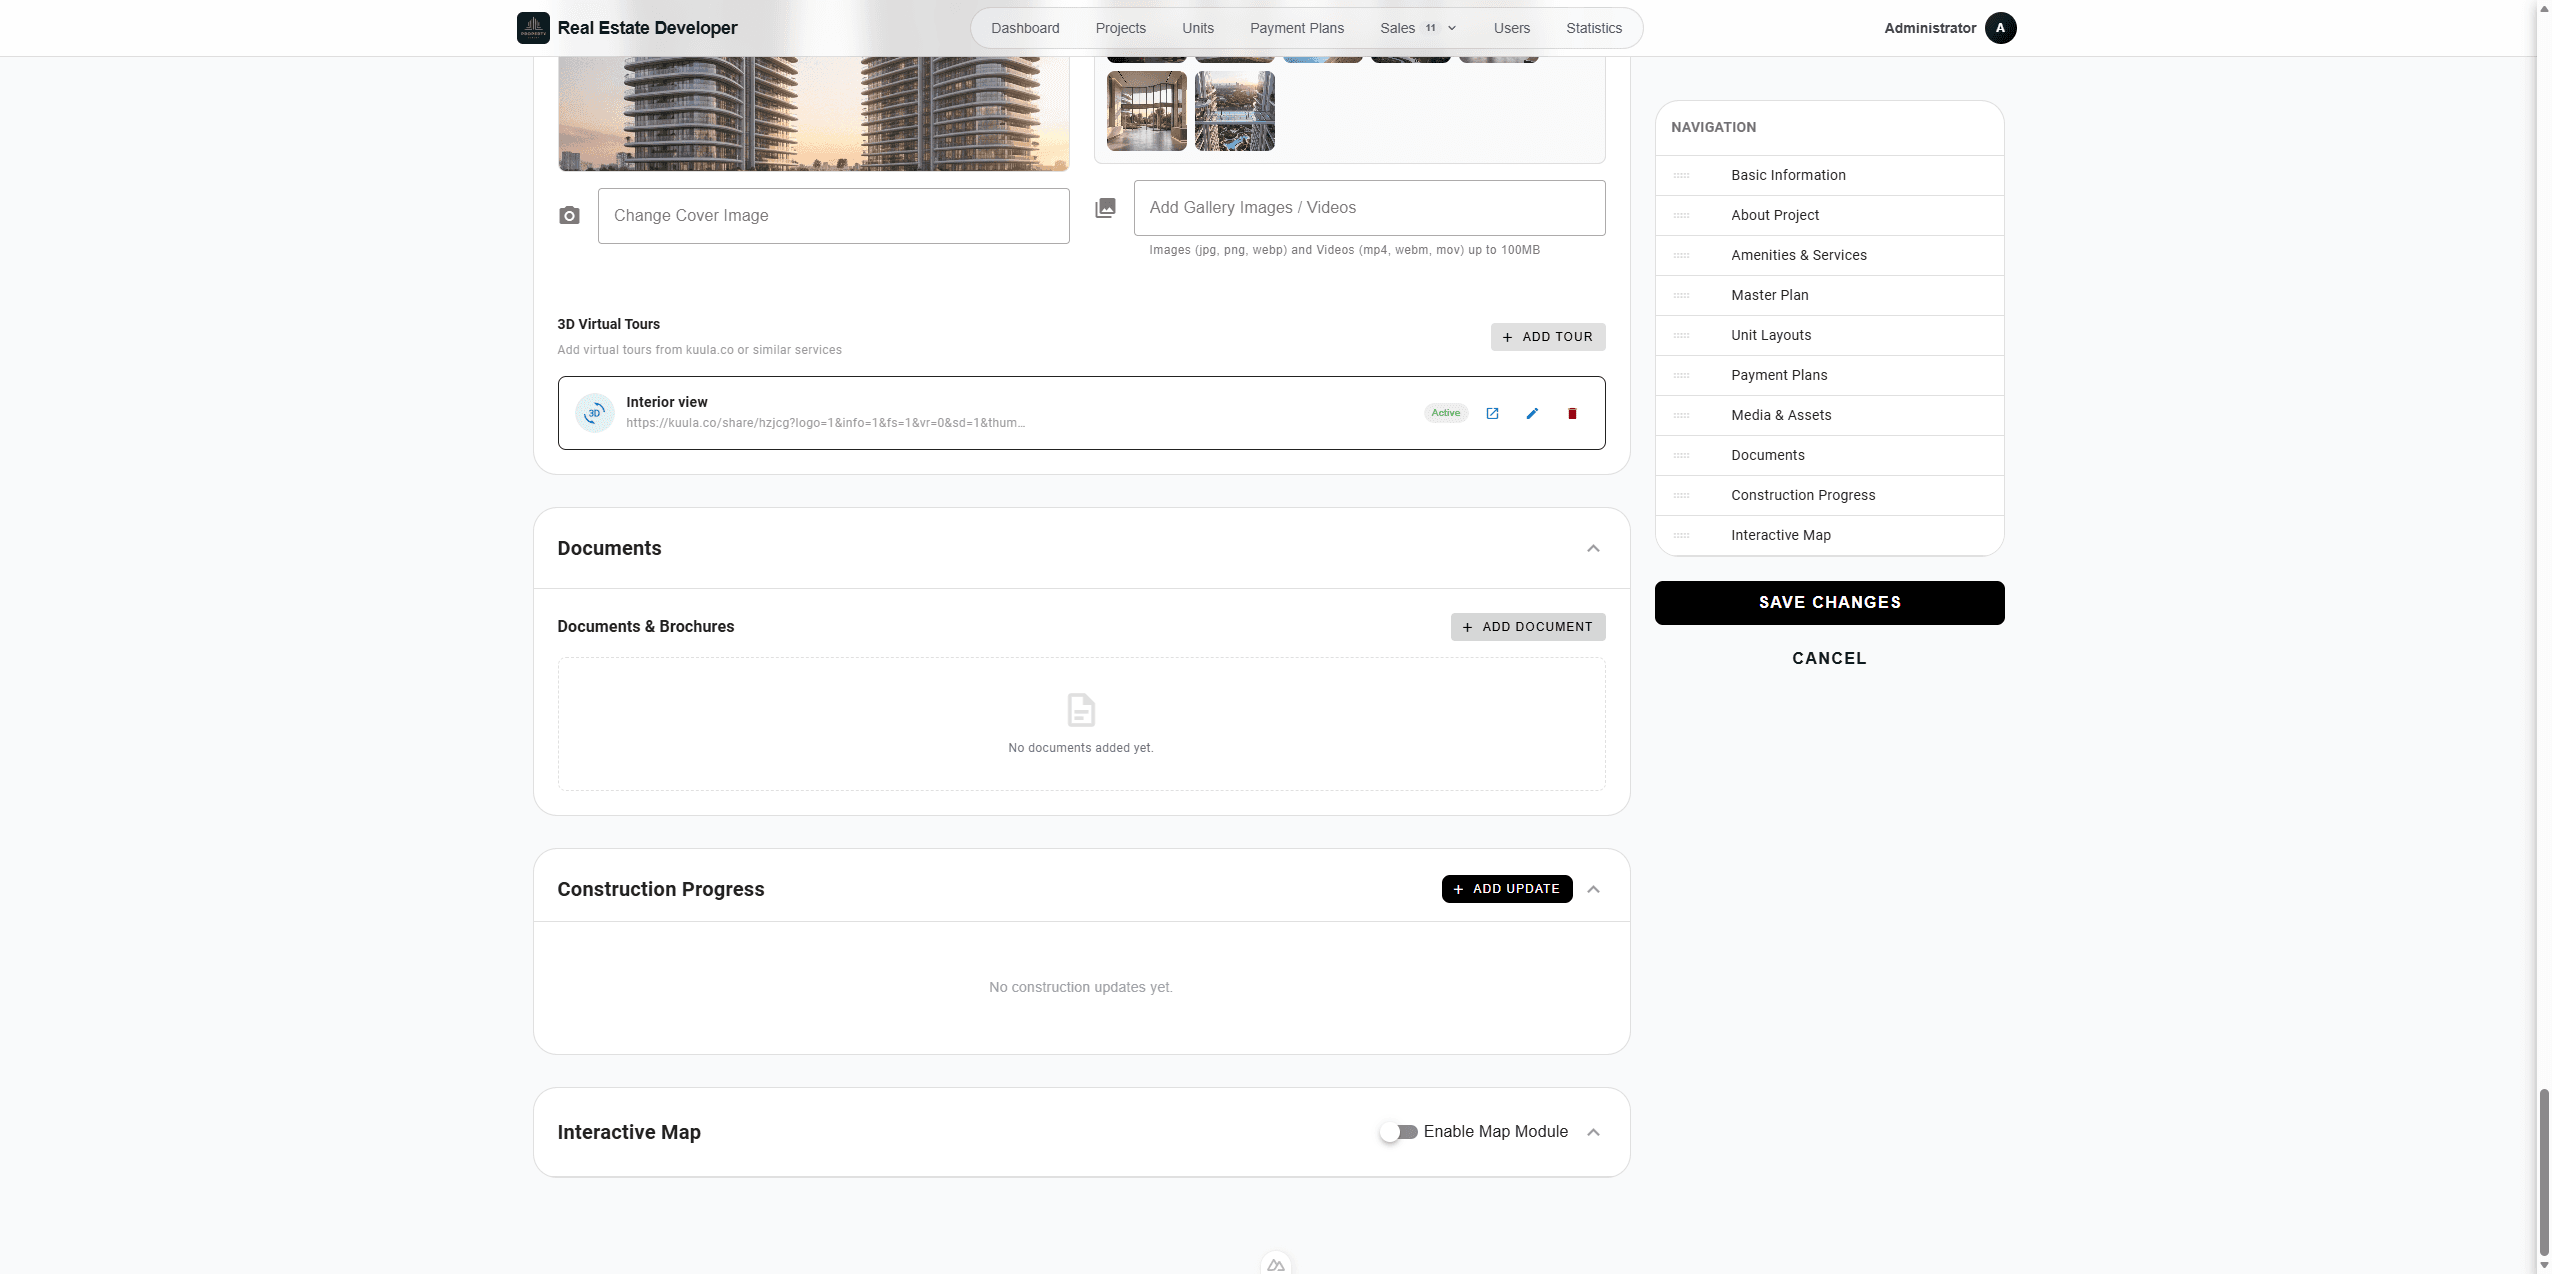Image resolution: width=2552 pixels, height=1274 pixels.
Task: Click drag handle beside Master Plan
Action: [1681, 296]
